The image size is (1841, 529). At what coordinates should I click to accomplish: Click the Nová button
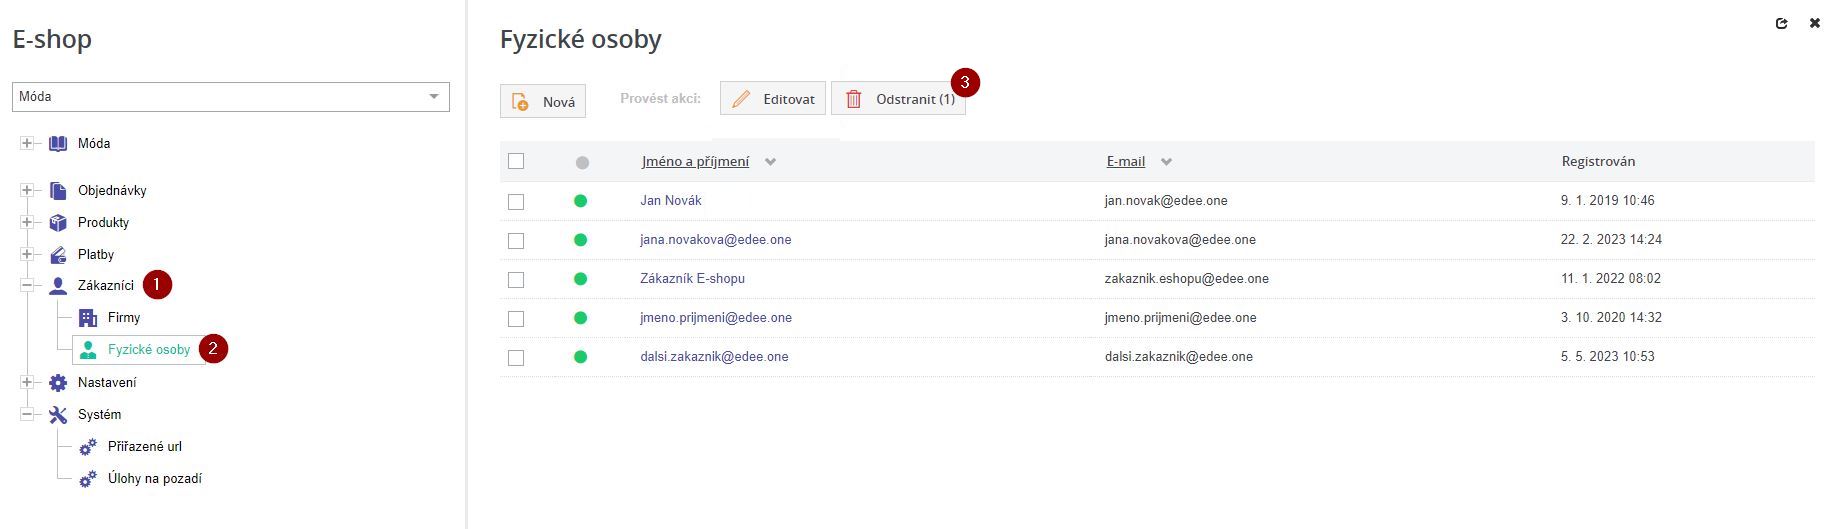pyautogui.click(x=543, y=101)
